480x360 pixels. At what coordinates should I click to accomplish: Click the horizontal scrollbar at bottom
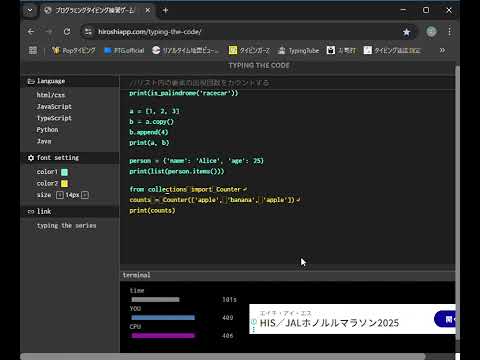pyautogui.click(x=223, y=357)
